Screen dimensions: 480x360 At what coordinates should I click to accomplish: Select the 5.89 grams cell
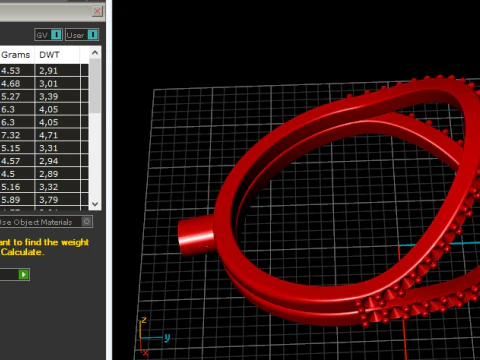point(17,200)
